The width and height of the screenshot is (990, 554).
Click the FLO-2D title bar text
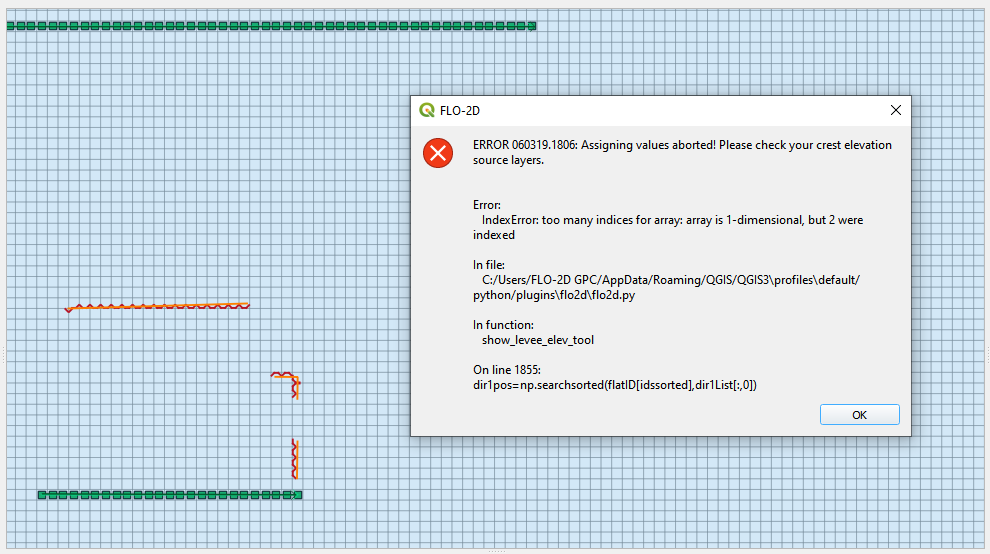[x=460, y=111]
